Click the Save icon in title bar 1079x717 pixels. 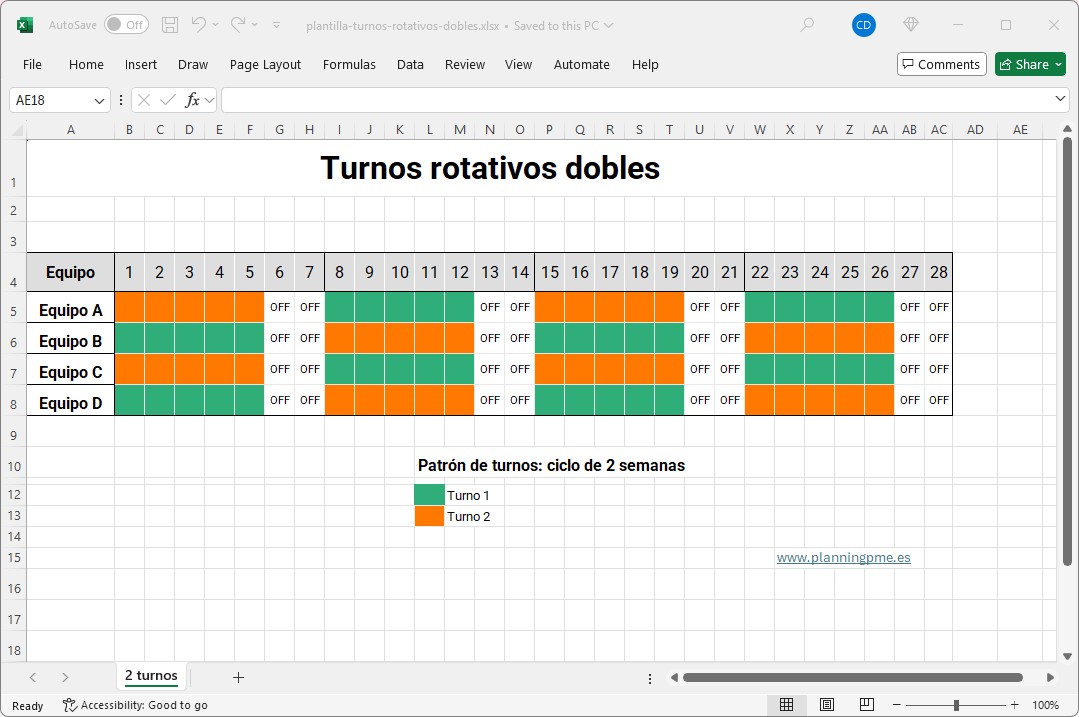(170, 25)
